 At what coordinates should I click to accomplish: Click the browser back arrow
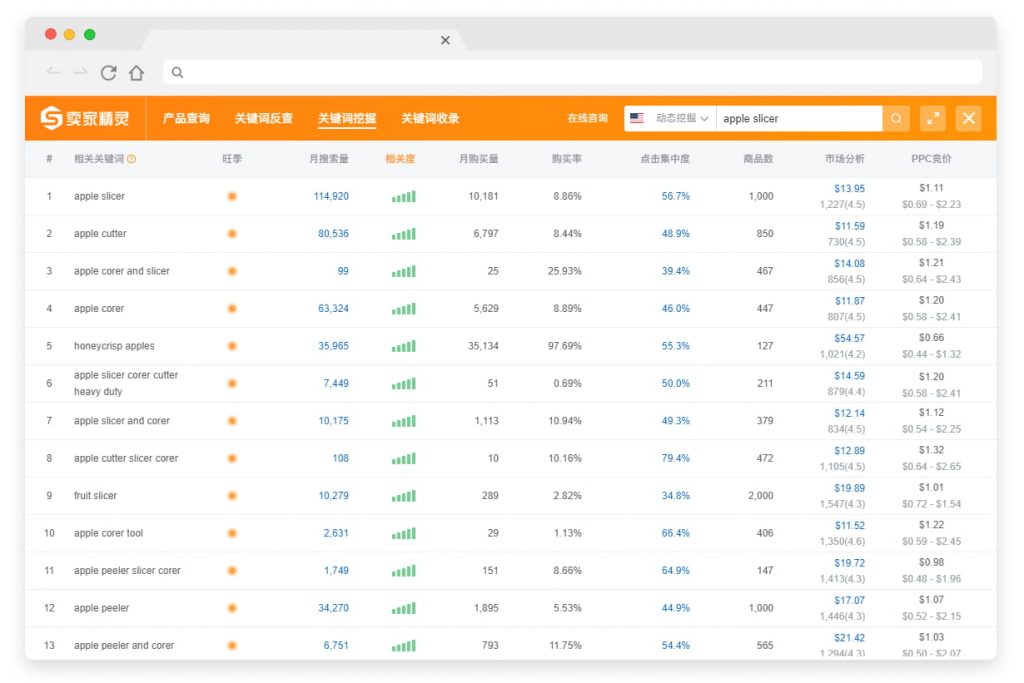54,72
